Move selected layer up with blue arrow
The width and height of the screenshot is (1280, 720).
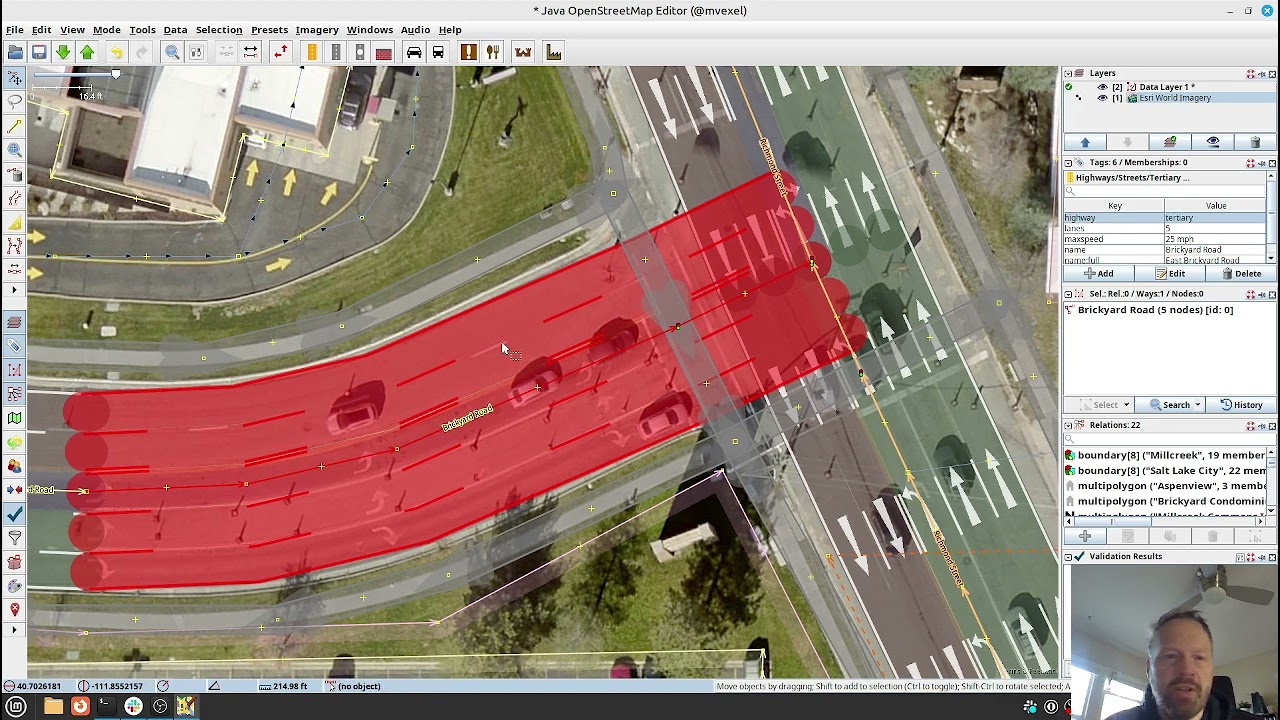coord(1085,143)
